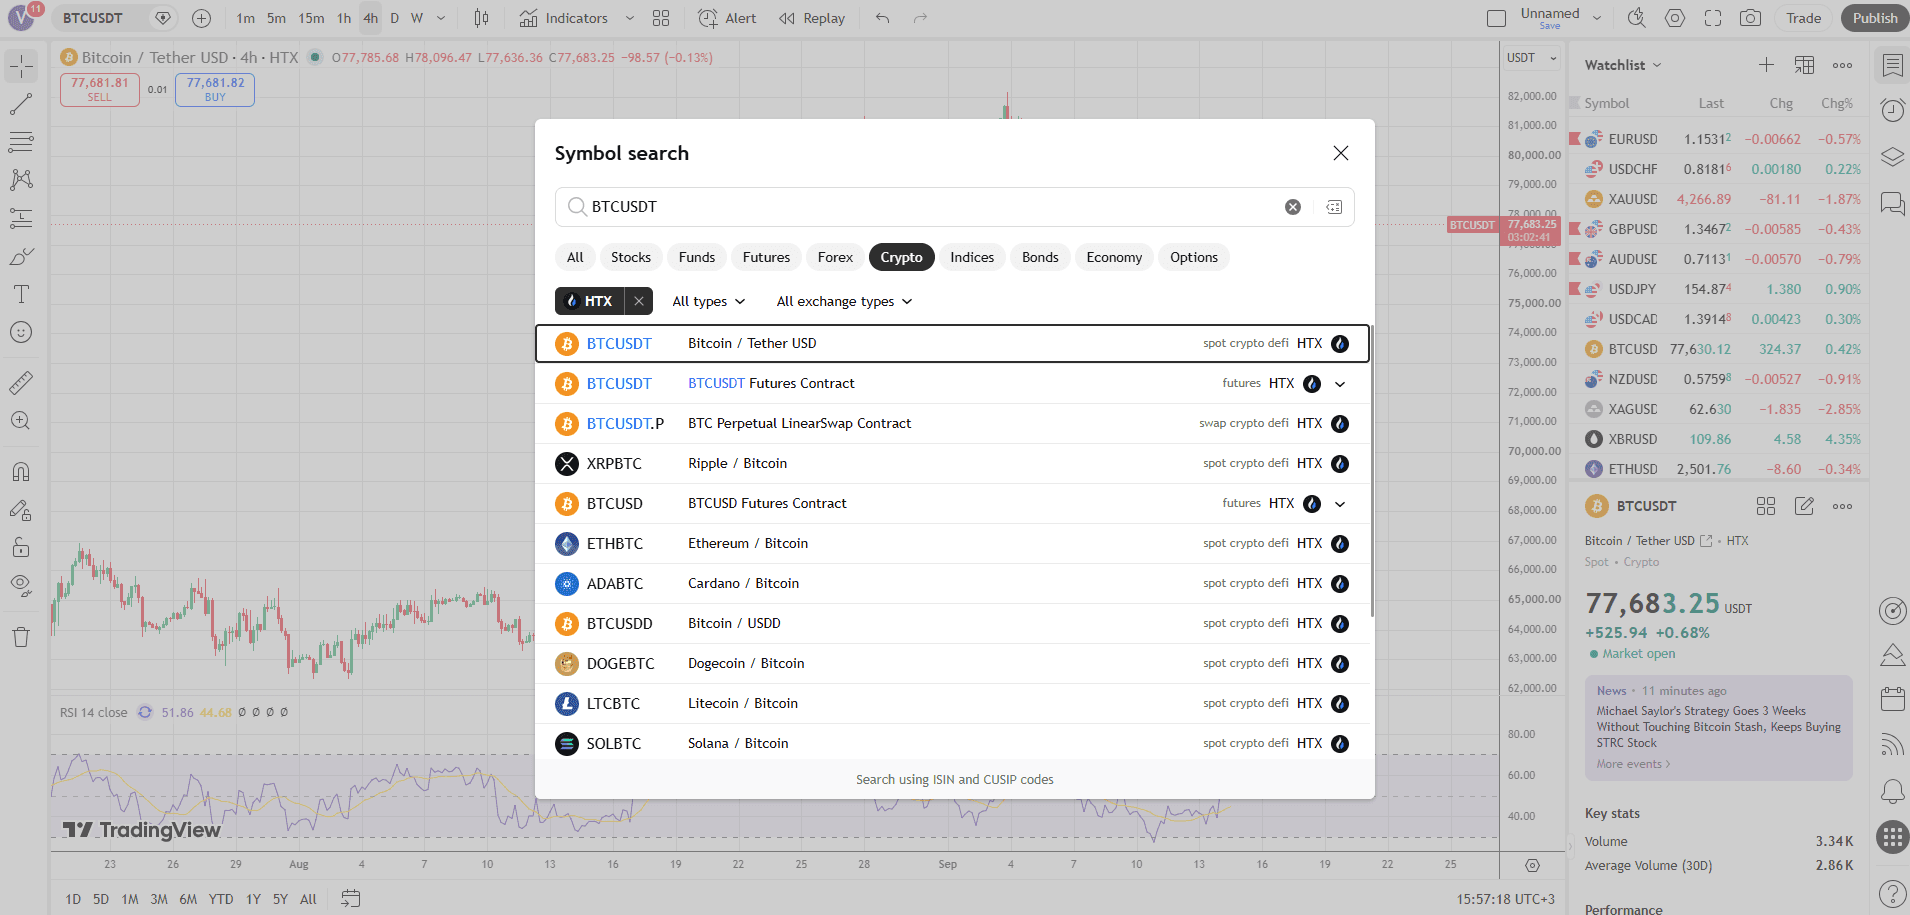Open the emoji icons tool

pos(21,332)
